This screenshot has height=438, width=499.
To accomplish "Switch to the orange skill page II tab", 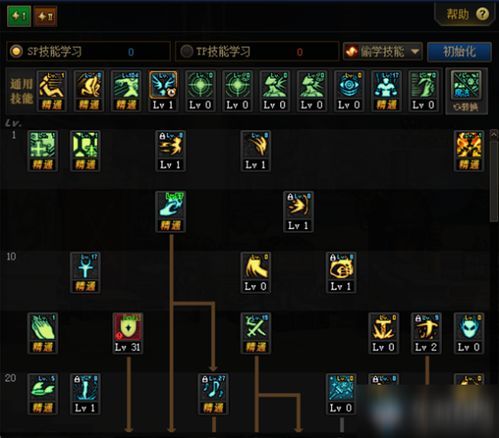I will point(45,16).
